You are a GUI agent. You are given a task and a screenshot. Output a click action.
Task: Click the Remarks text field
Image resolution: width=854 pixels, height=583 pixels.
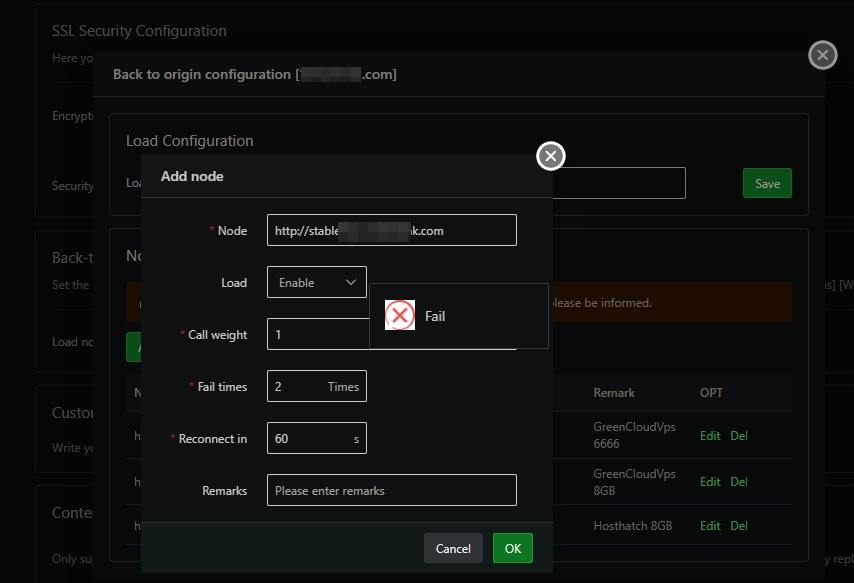(x=391, y=490)
